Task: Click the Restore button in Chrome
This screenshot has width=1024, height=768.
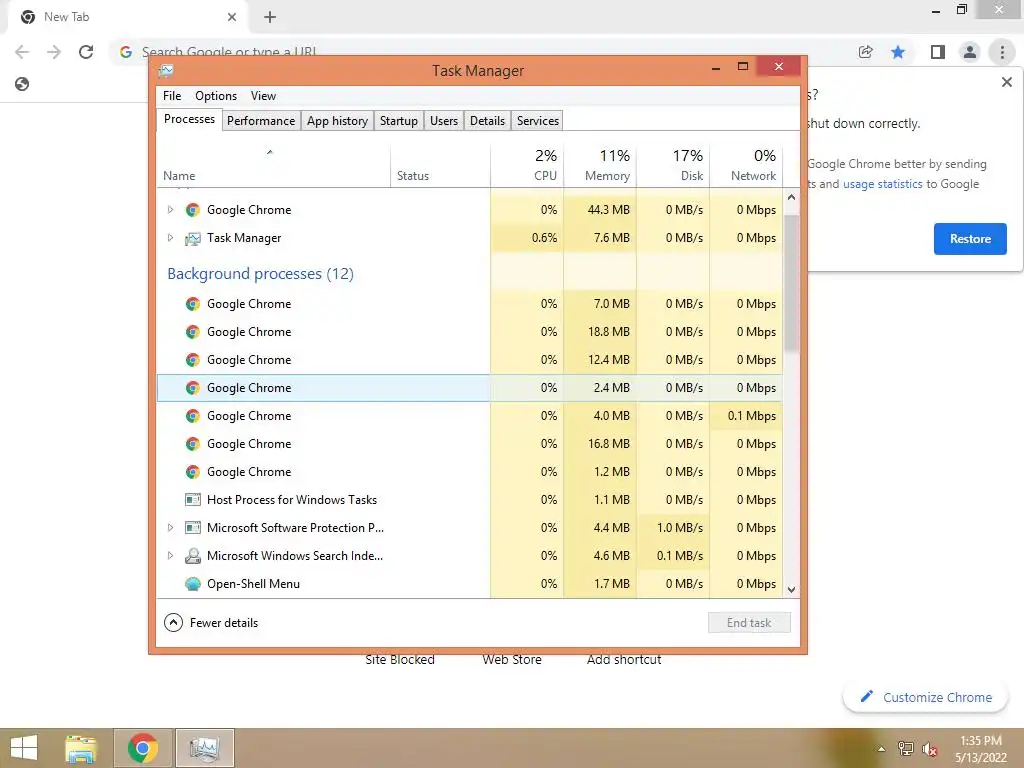Action: click(970, 239)
